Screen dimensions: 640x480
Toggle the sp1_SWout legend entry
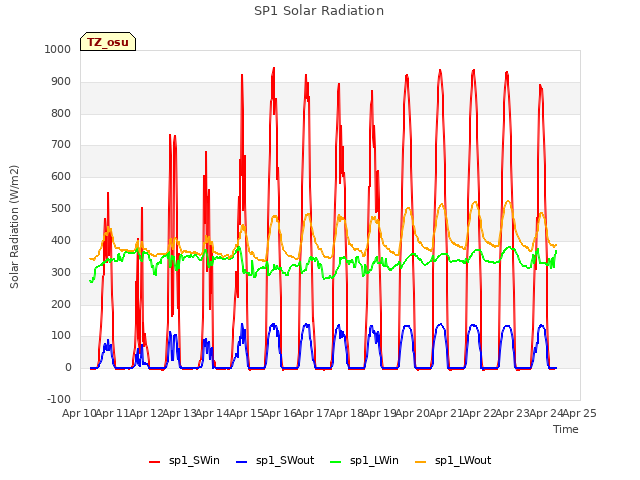click(x=275, y=461)
